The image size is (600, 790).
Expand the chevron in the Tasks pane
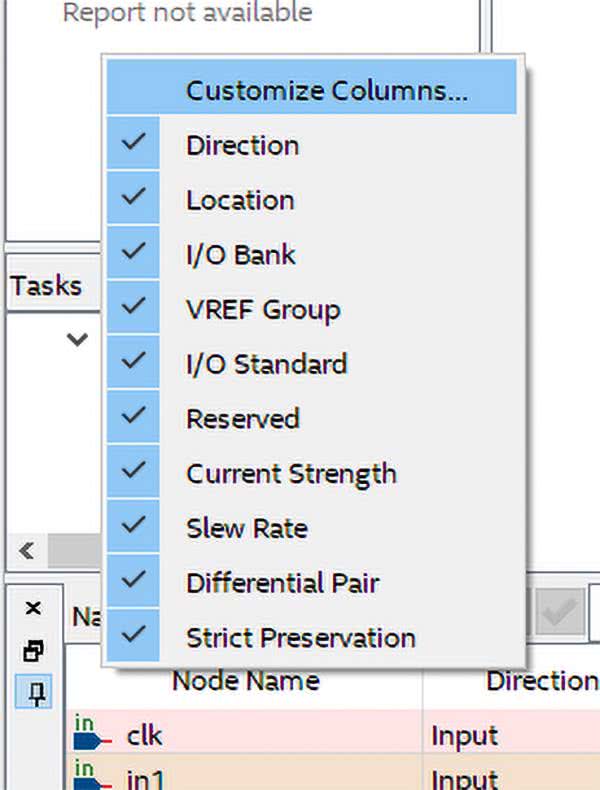[77, 339]
